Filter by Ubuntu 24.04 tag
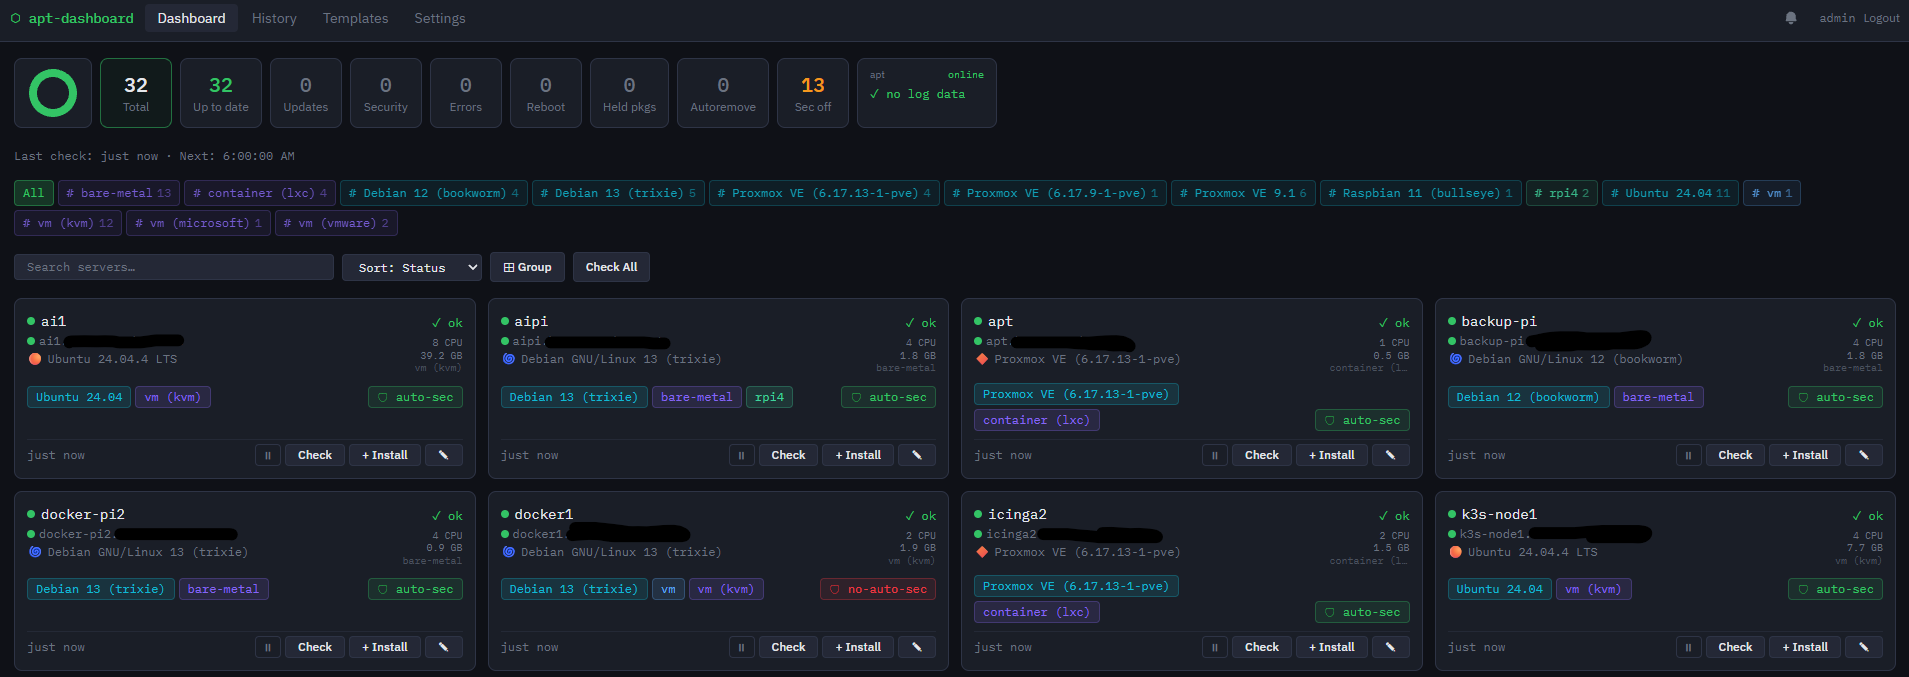 tap(1670, 193)
